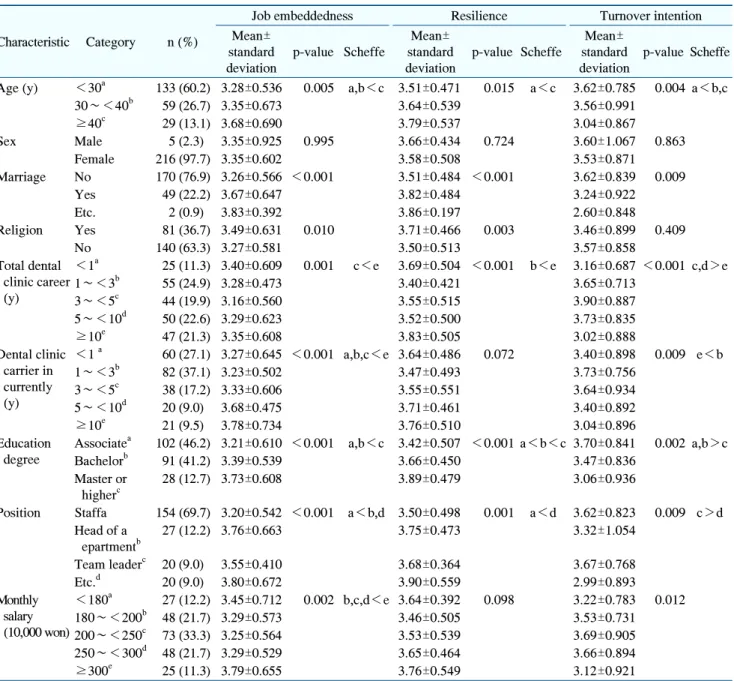
Task: Select the cell '154 (69.7)'
Action: point(183,513)
